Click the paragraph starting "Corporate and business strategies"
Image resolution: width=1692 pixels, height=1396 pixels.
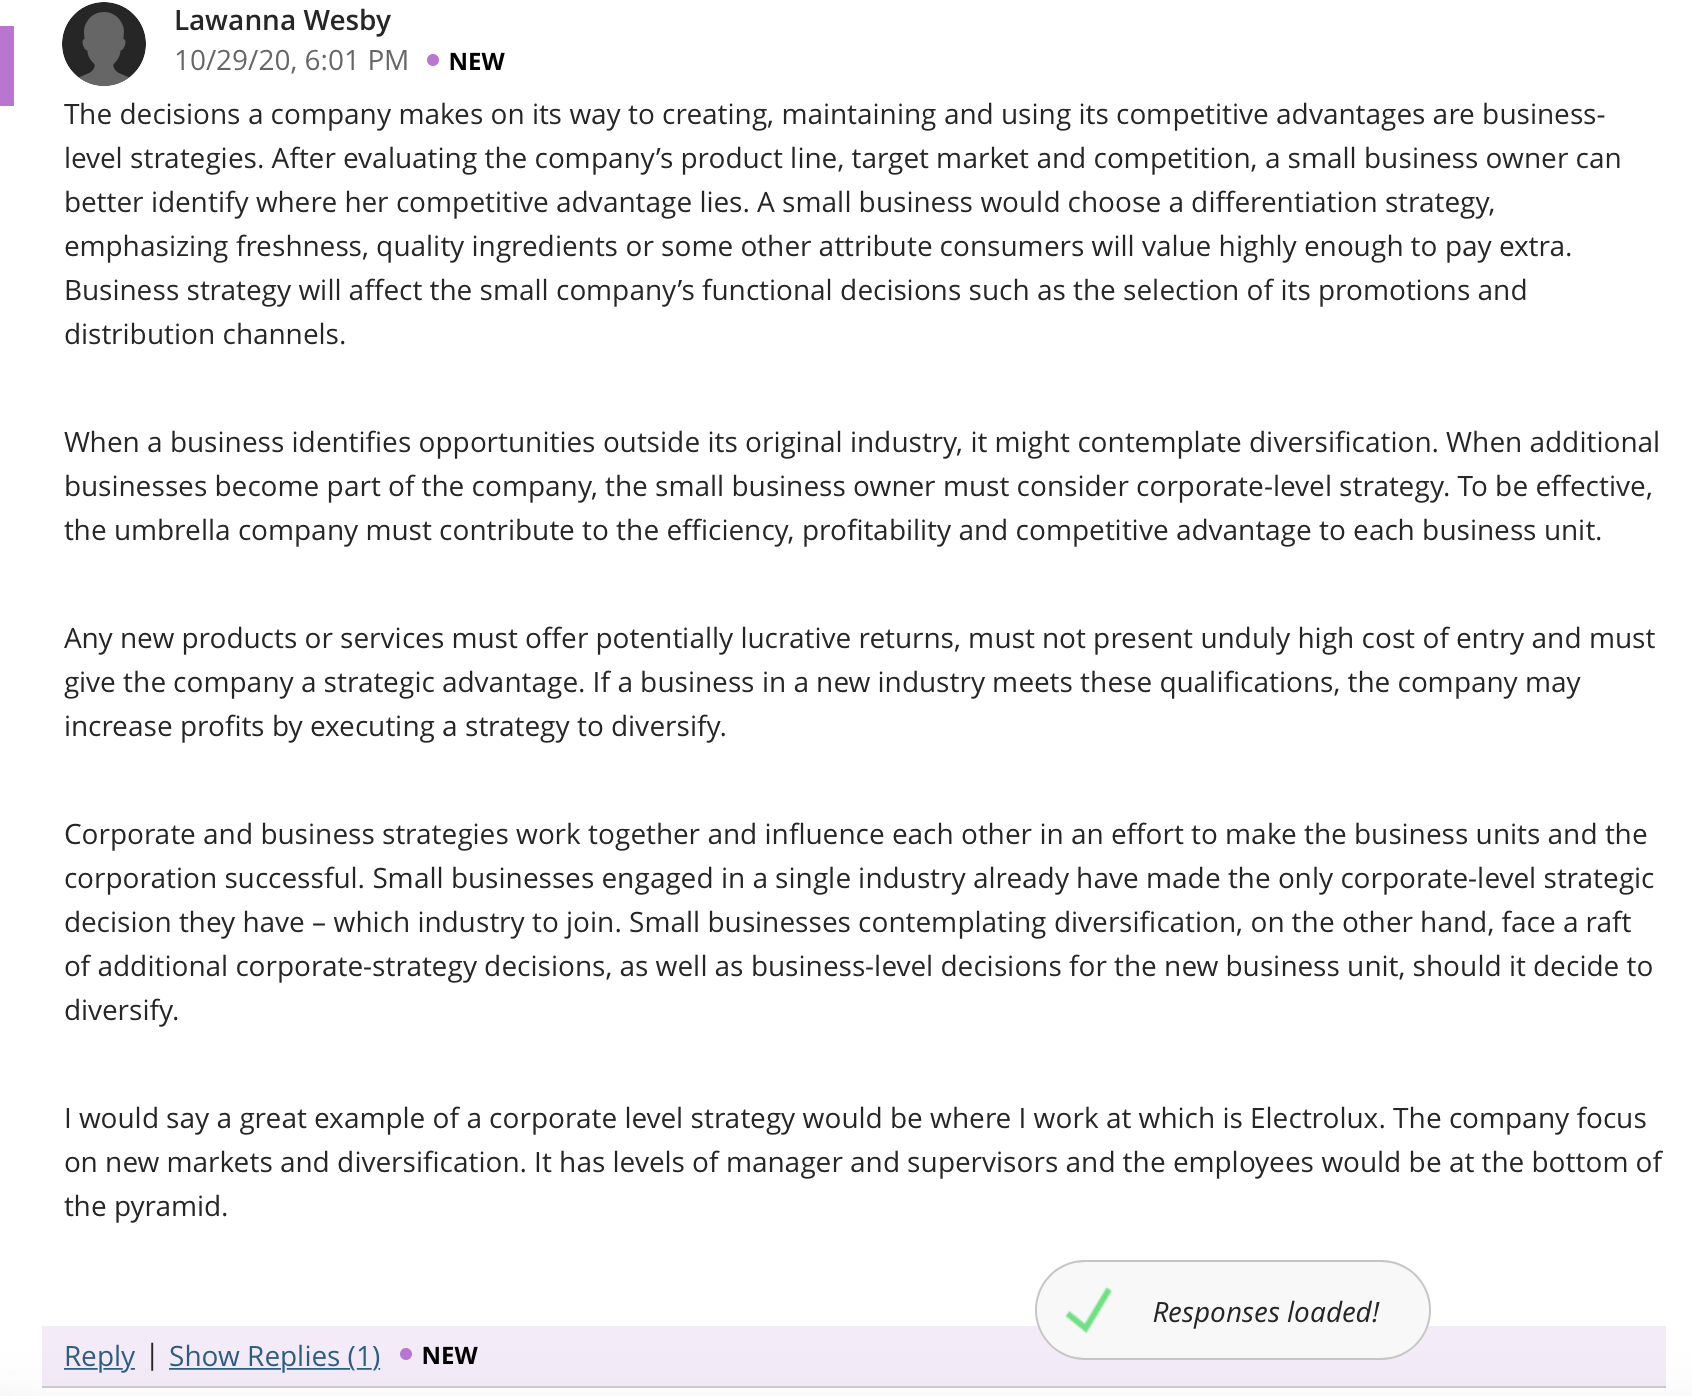(860, 922)
